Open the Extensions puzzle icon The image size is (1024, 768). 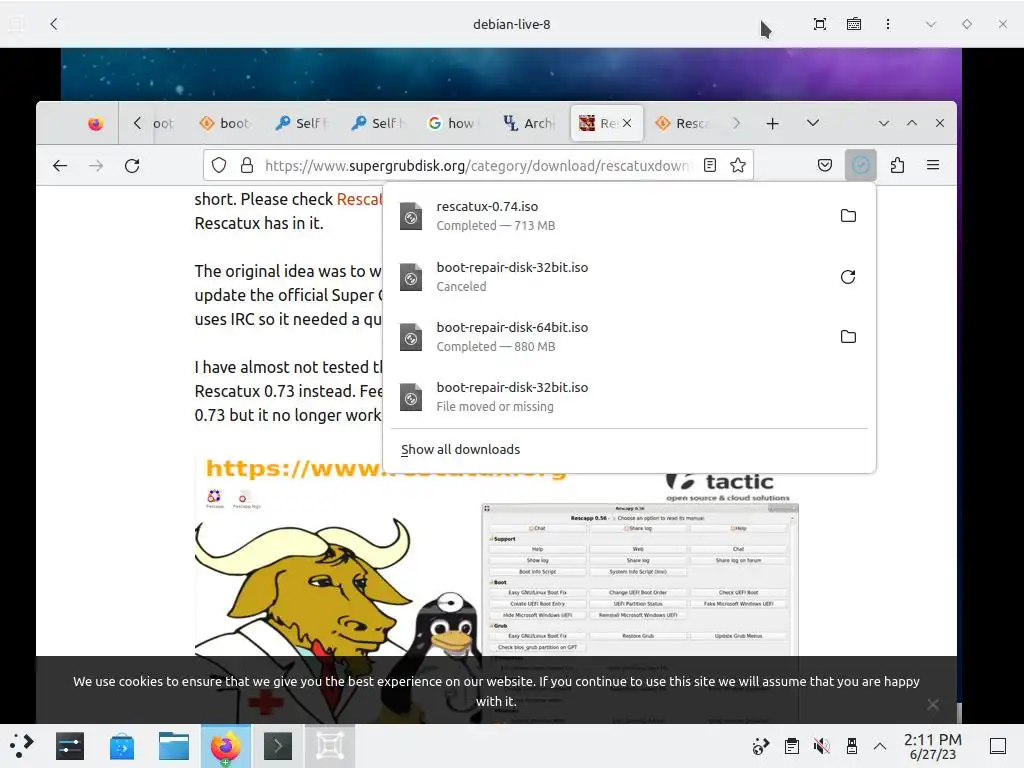pos(897,165)
